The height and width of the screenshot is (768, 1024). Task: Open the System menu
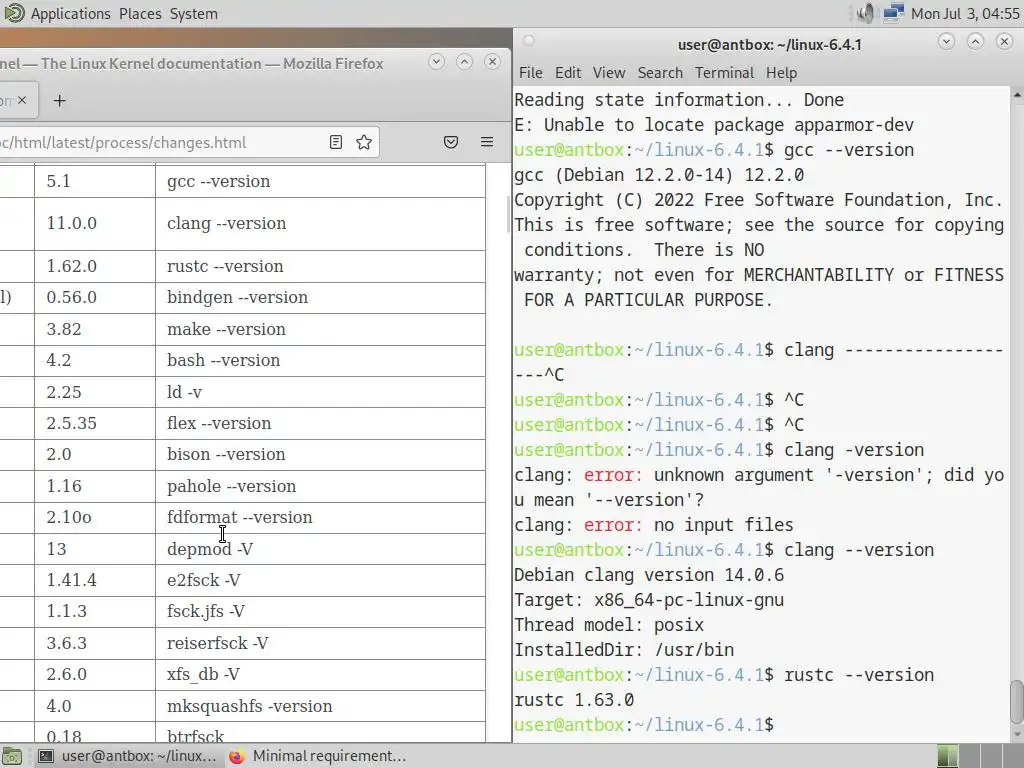coord(193,14)
